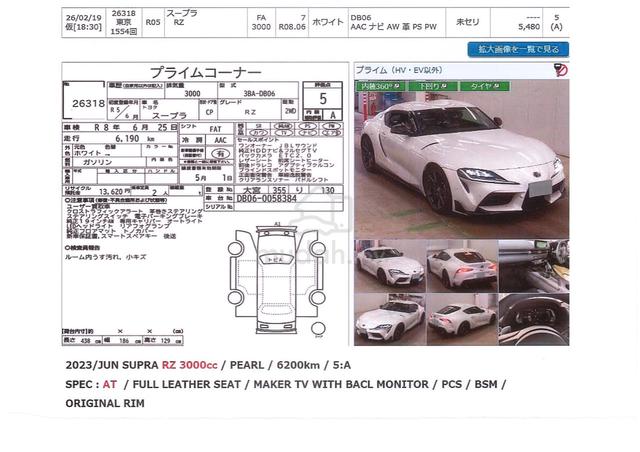This screenshot has width=640, height=452.
Task: Click the model code 3BA-DB06
Action: pos(259,94)
